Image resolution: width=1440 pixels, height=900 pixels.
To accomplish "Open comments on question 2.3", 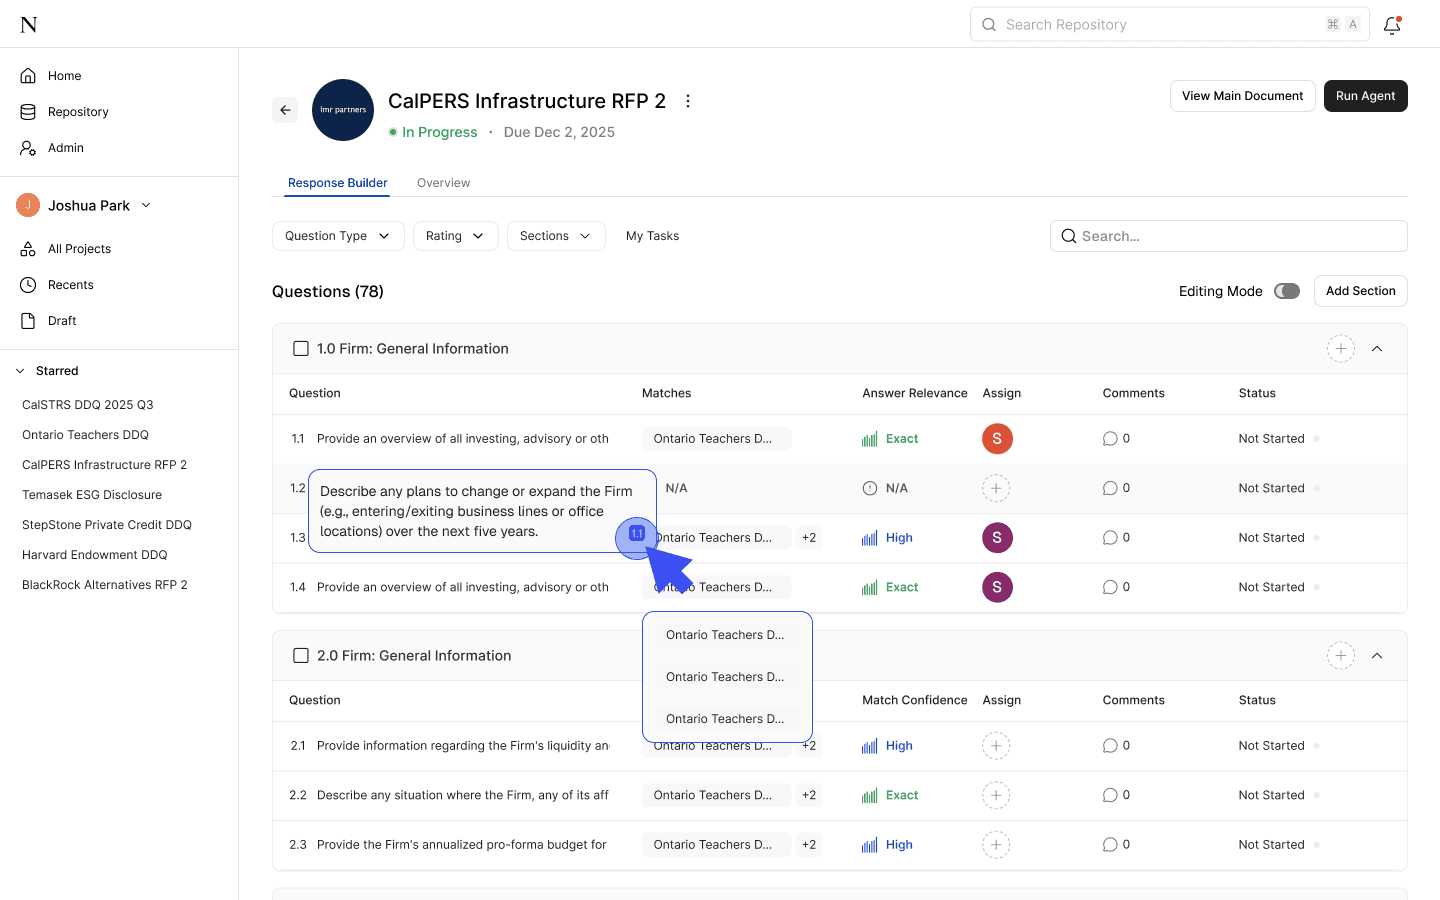I will click(1116, 845).
